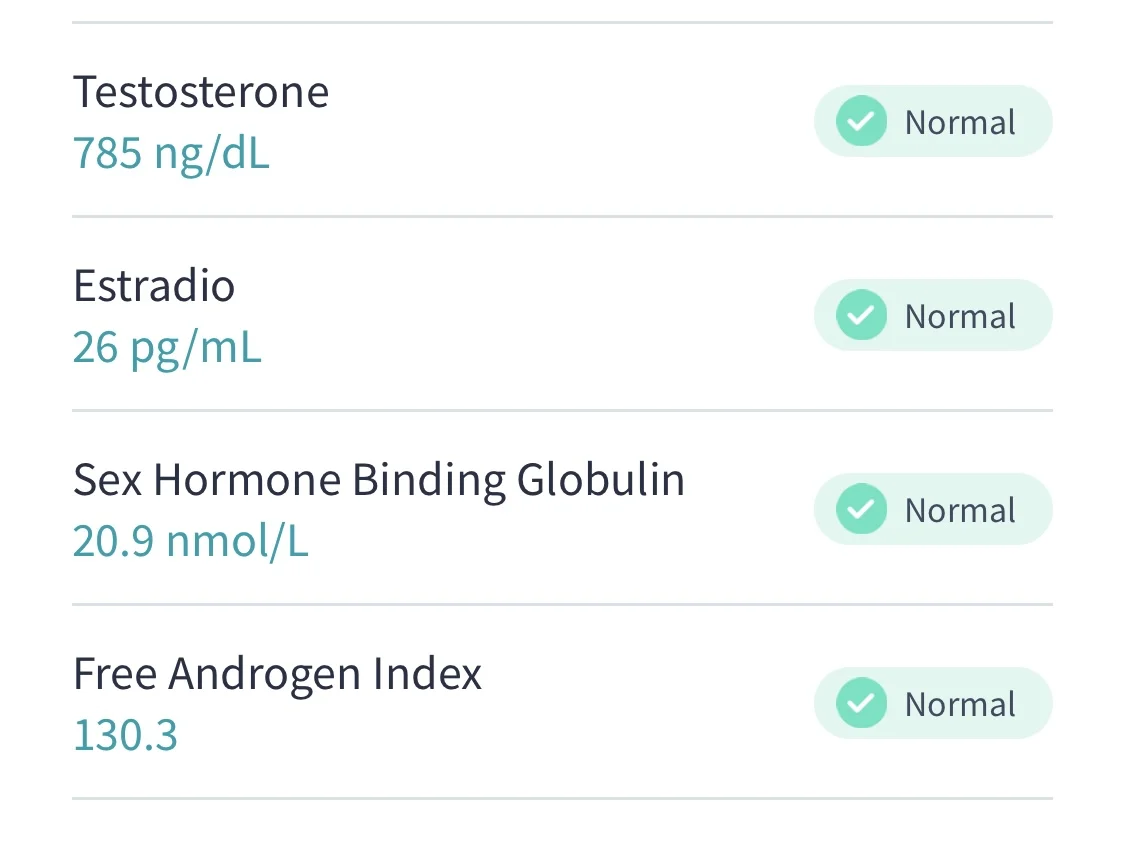
Task: Click the Testosterone green checkmark icon
Action: (x=861, y=122)
